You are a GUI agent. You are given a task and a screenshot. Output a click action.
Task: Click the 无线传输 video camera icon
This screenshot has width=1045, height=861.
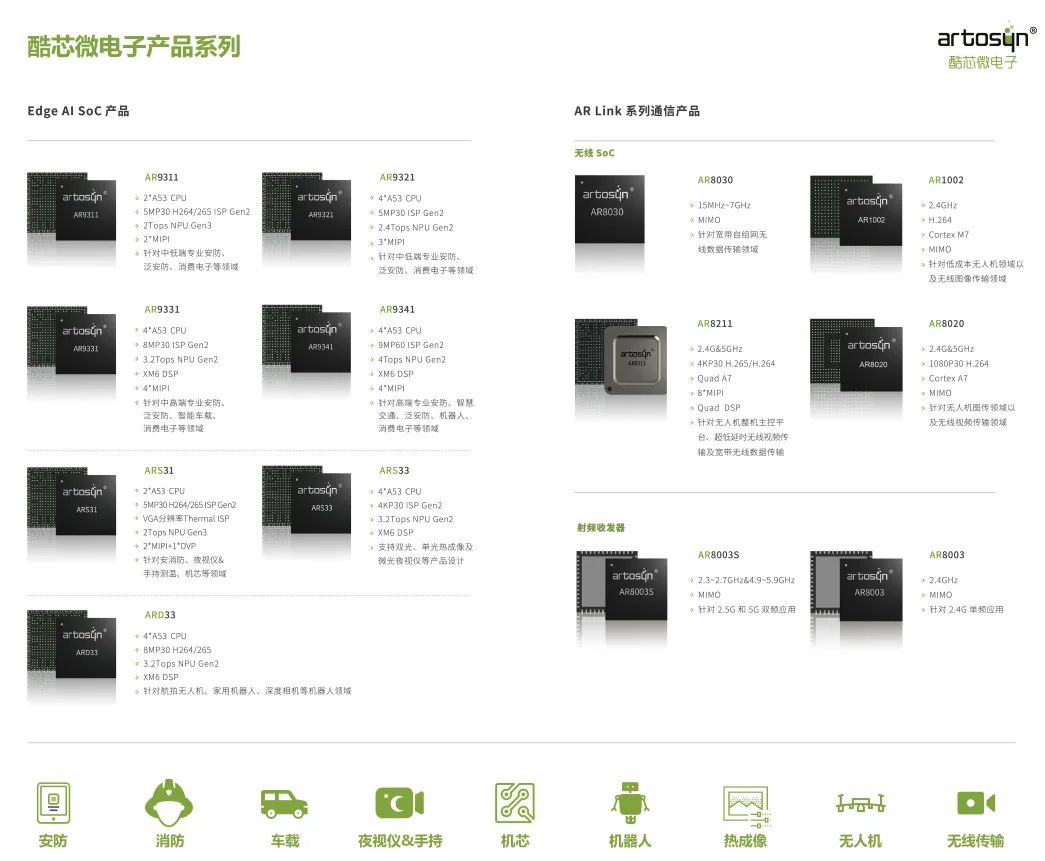click(976, 803)
